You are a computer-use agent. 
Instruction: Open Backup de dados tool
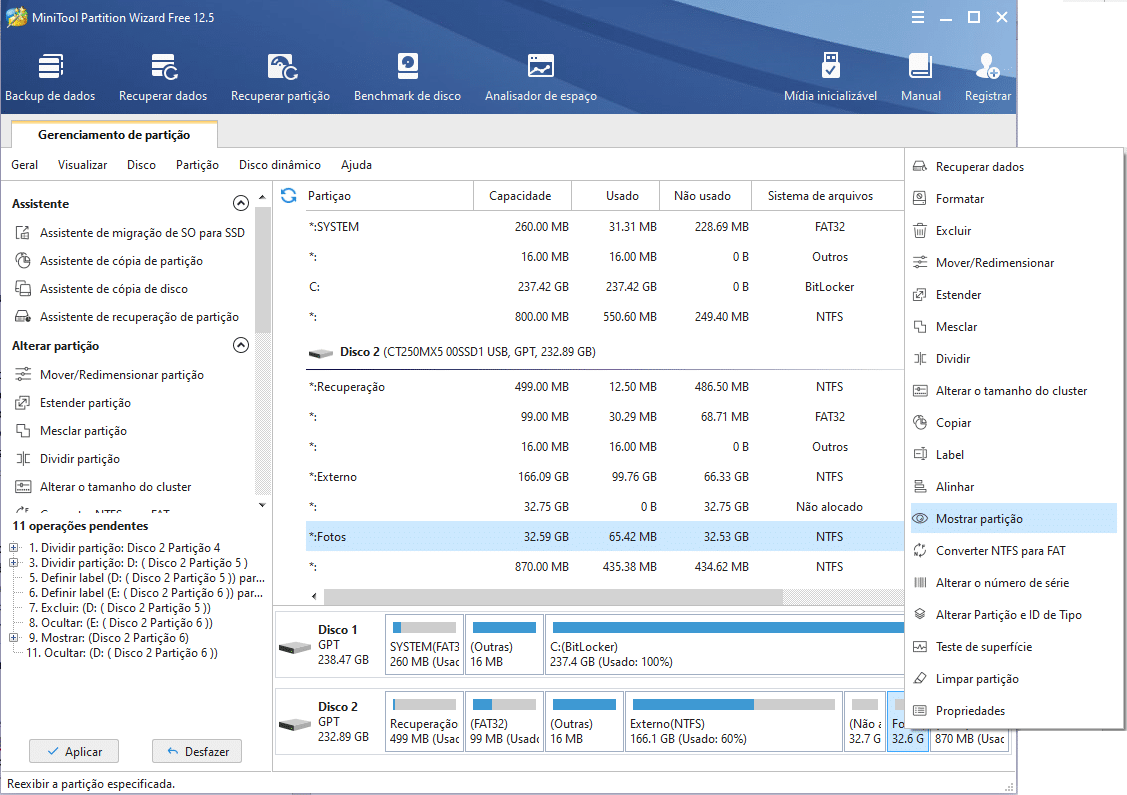tap(50, 78)
